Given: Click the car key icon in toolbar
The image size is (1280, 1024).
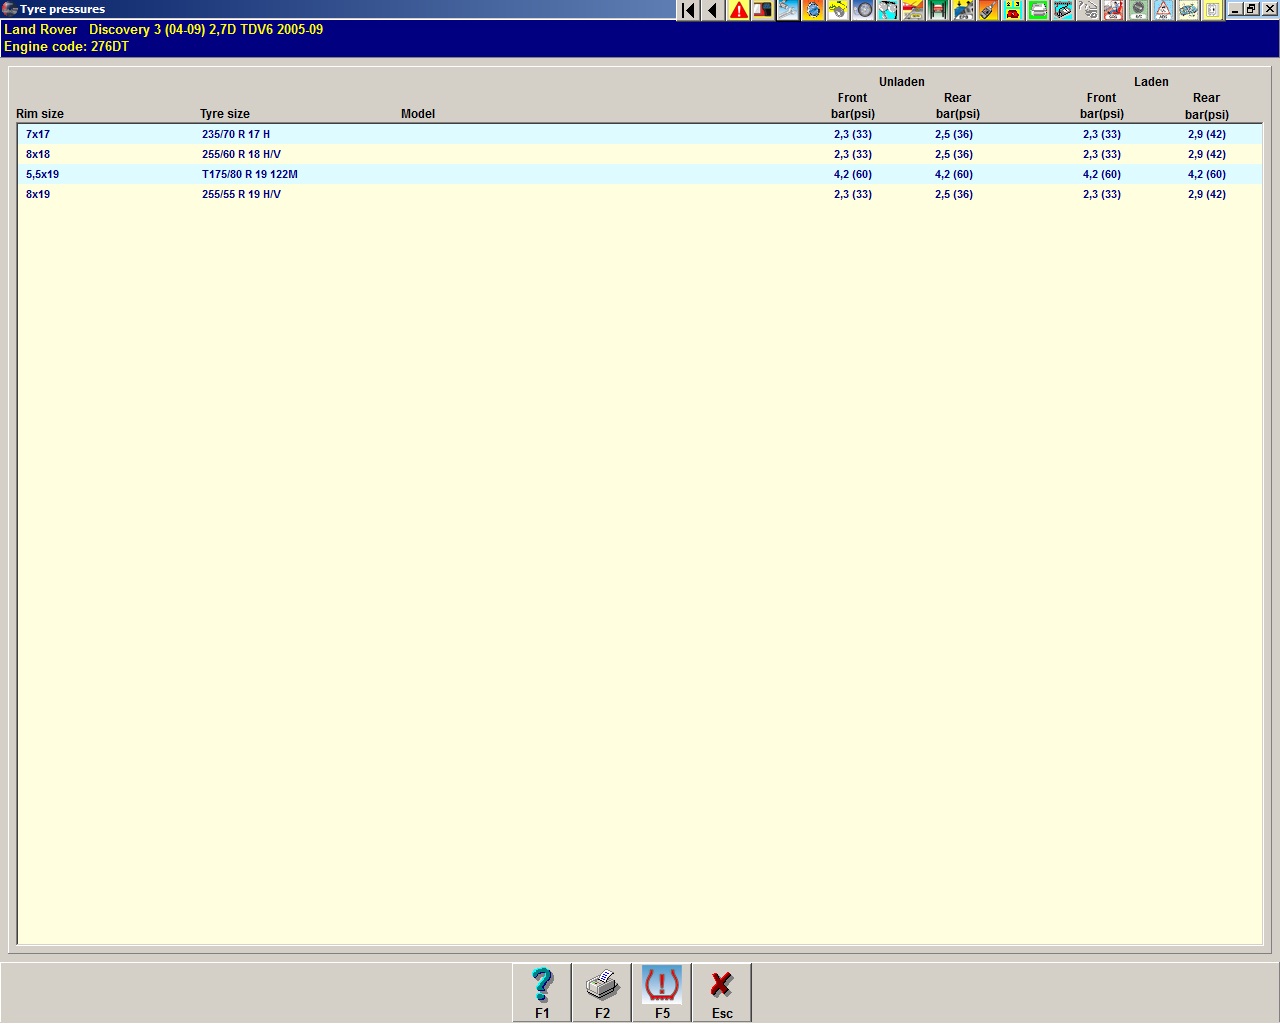Looking at the screenshot, I should (x=988, y=10).
